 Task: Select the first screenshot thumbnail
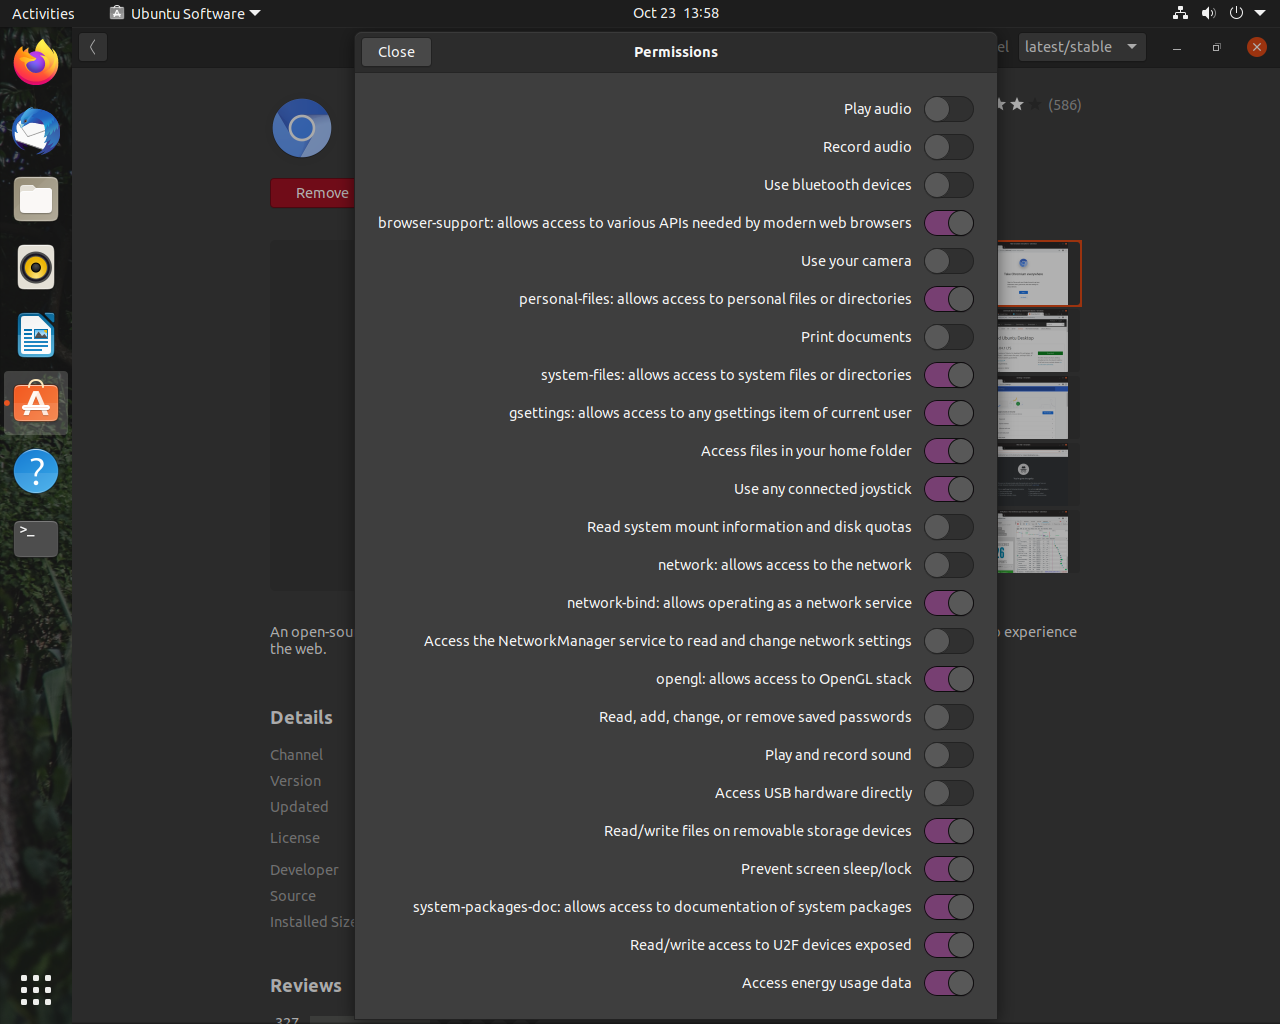[1038, 273]
